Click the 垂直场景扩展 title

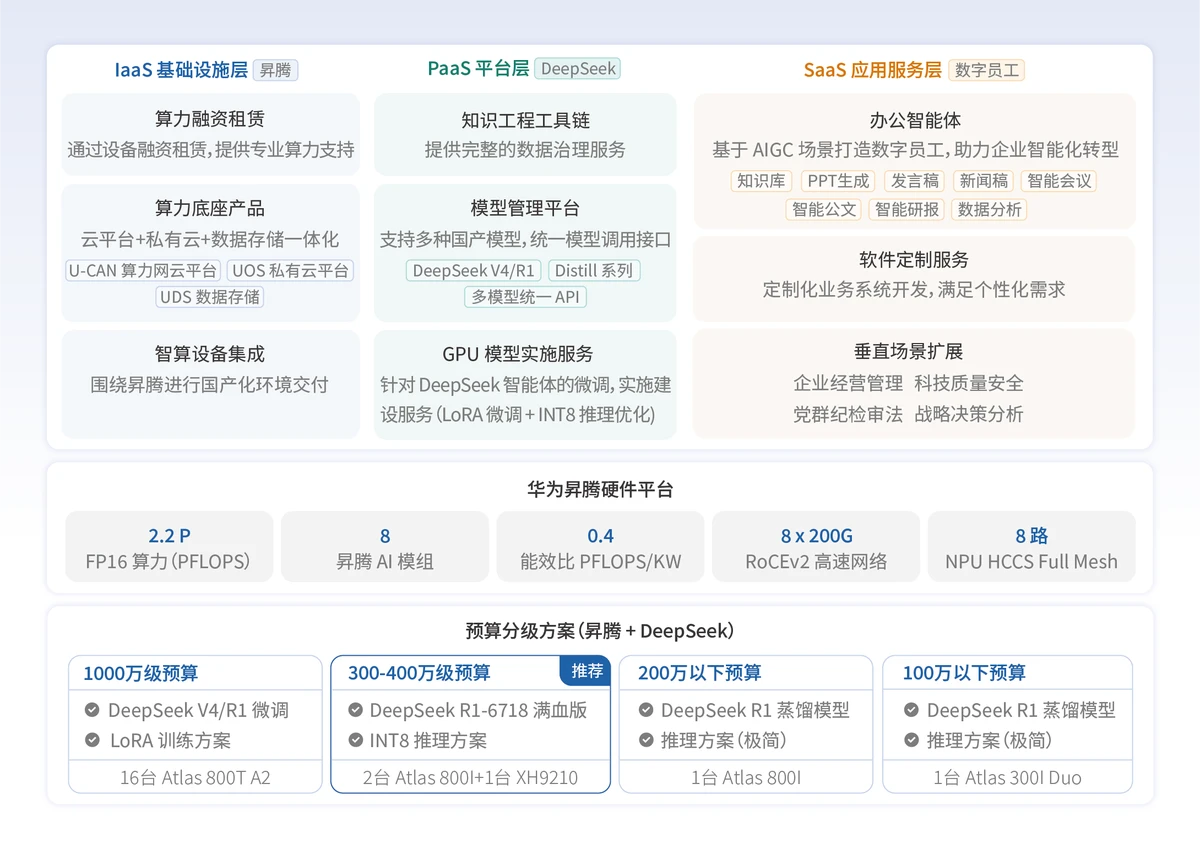point(909,352)
